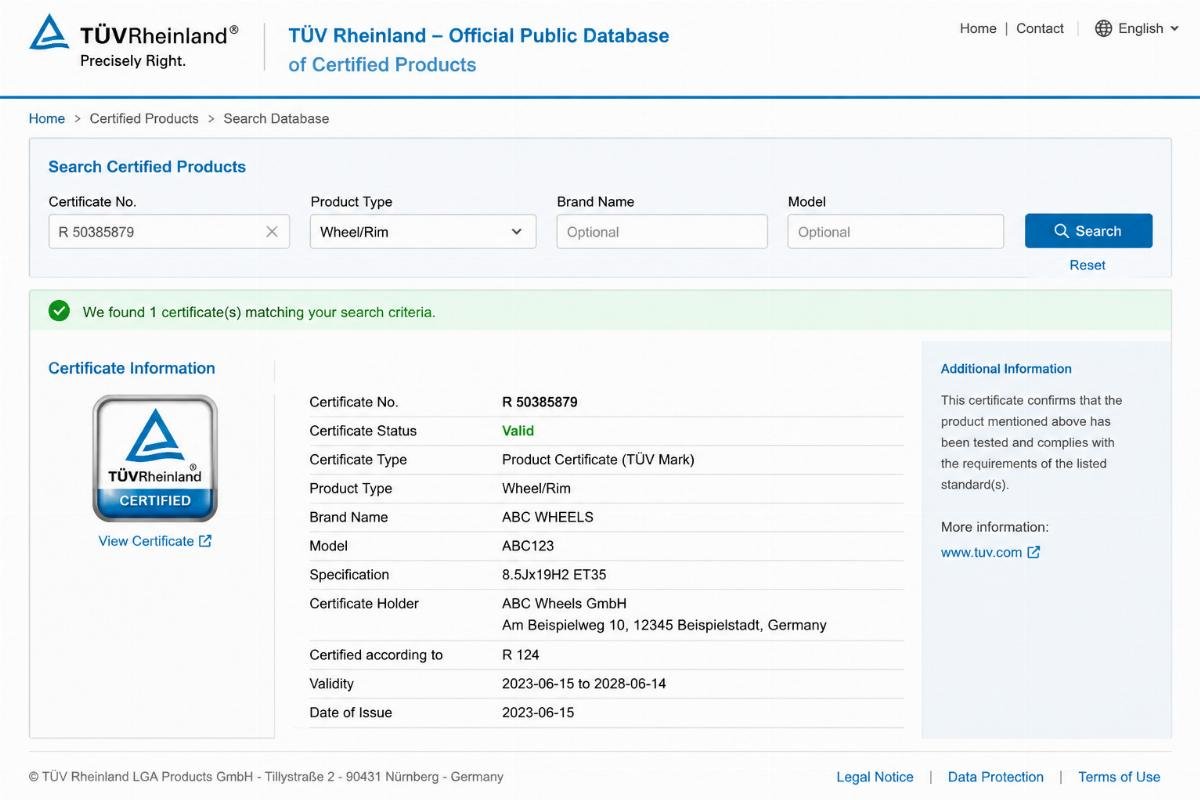This screenshot has width=1200, height=800.
Task: Focus the Model input field
Action: (895, 232)
